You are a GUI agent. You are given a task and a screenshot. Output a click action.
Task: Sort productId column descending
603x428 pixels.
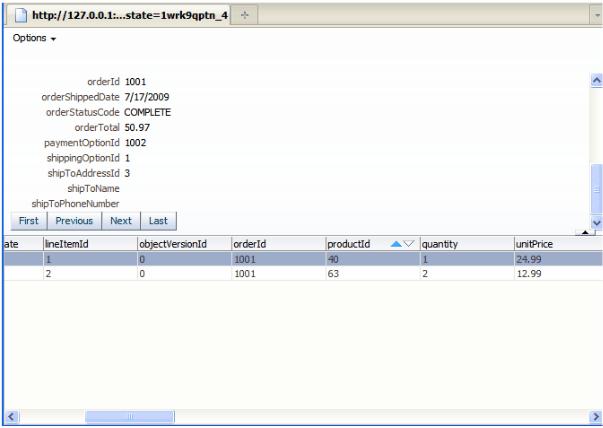coord(408,244)
